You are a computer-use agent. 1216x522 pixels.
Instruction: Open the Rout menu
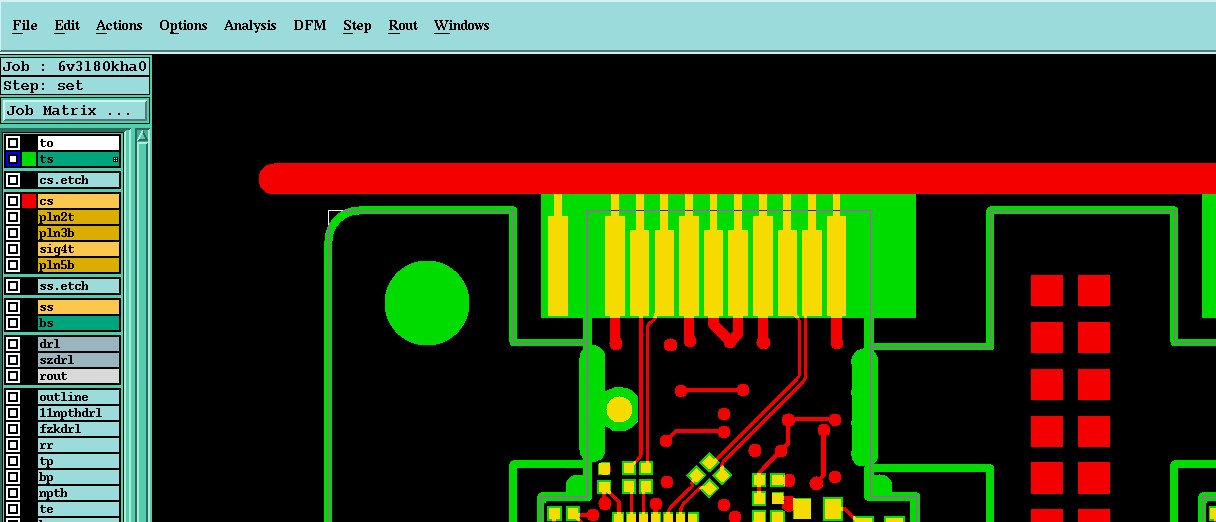coord(403,25)
